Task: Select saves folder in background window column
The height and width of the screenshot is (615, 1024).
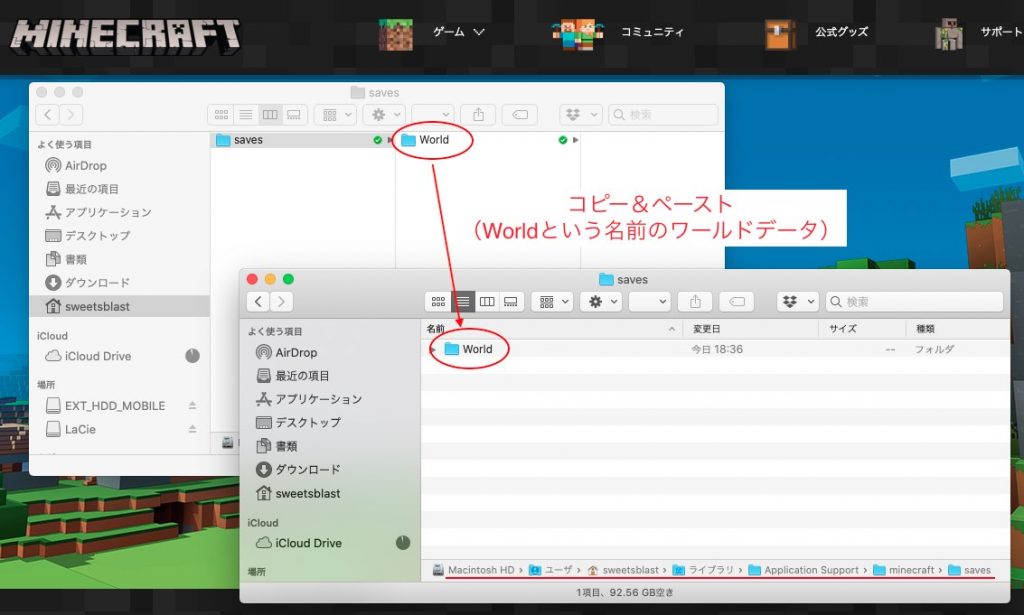Action: pos(302,140)
